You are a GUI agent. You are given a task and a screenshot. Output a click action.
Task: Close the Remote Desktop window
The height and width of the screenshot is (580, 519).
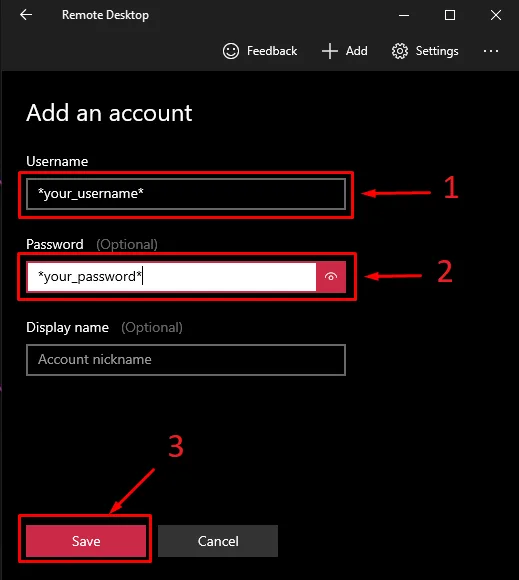click(496, 15)
